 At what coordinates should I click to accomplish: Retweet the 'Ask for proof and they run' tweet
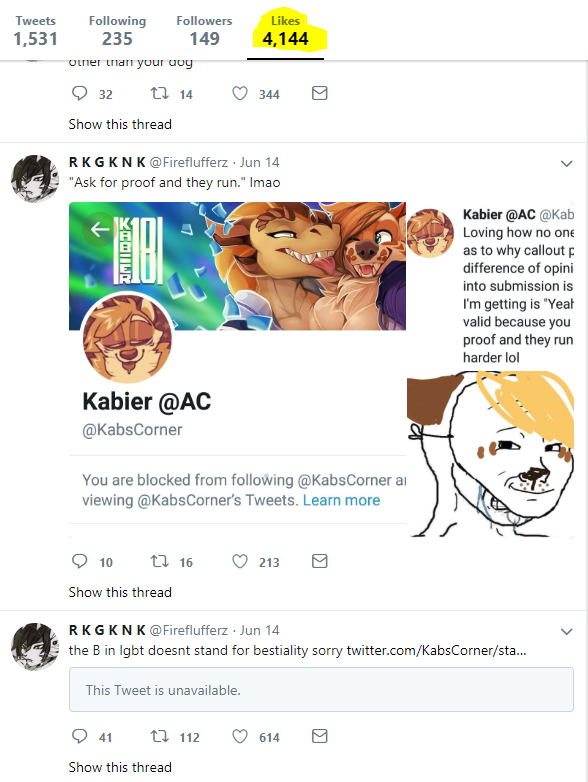tap(160, 562)
